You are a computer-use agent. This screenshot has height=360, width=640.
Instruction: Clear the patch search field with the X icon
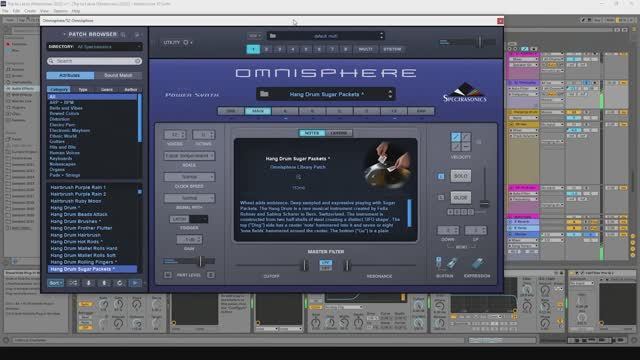click(138, 61)
